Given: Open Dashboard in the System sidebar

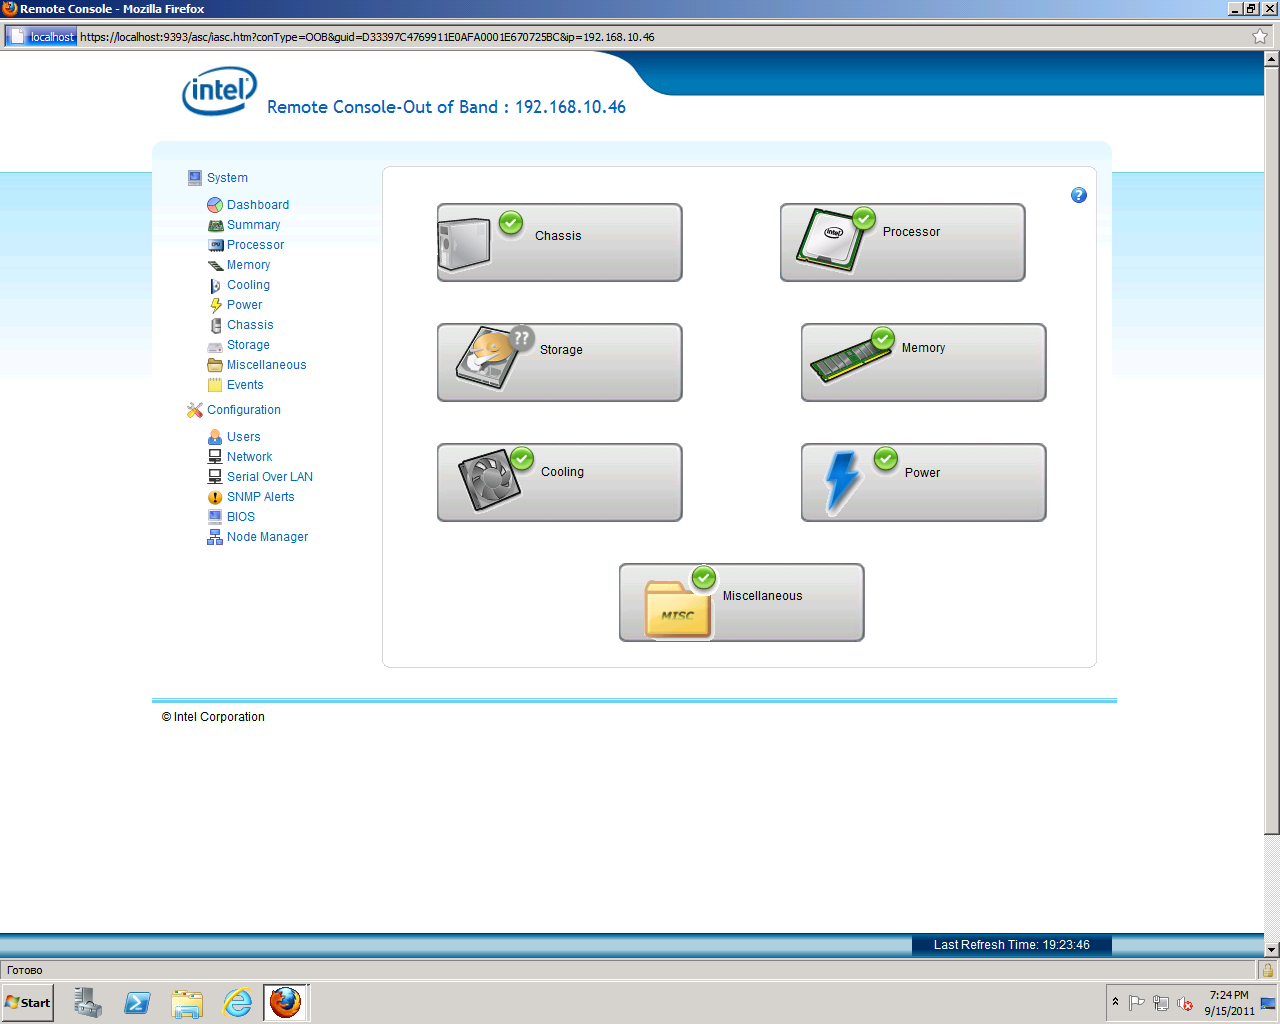Looking at the screenshot, I should [257, 205].
